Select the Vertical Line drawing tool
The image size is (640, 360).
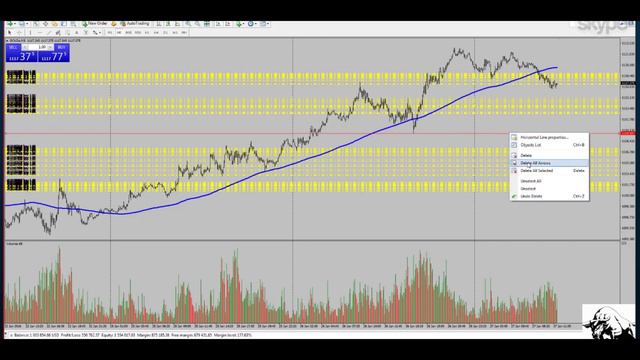click(x=31, y=32)
